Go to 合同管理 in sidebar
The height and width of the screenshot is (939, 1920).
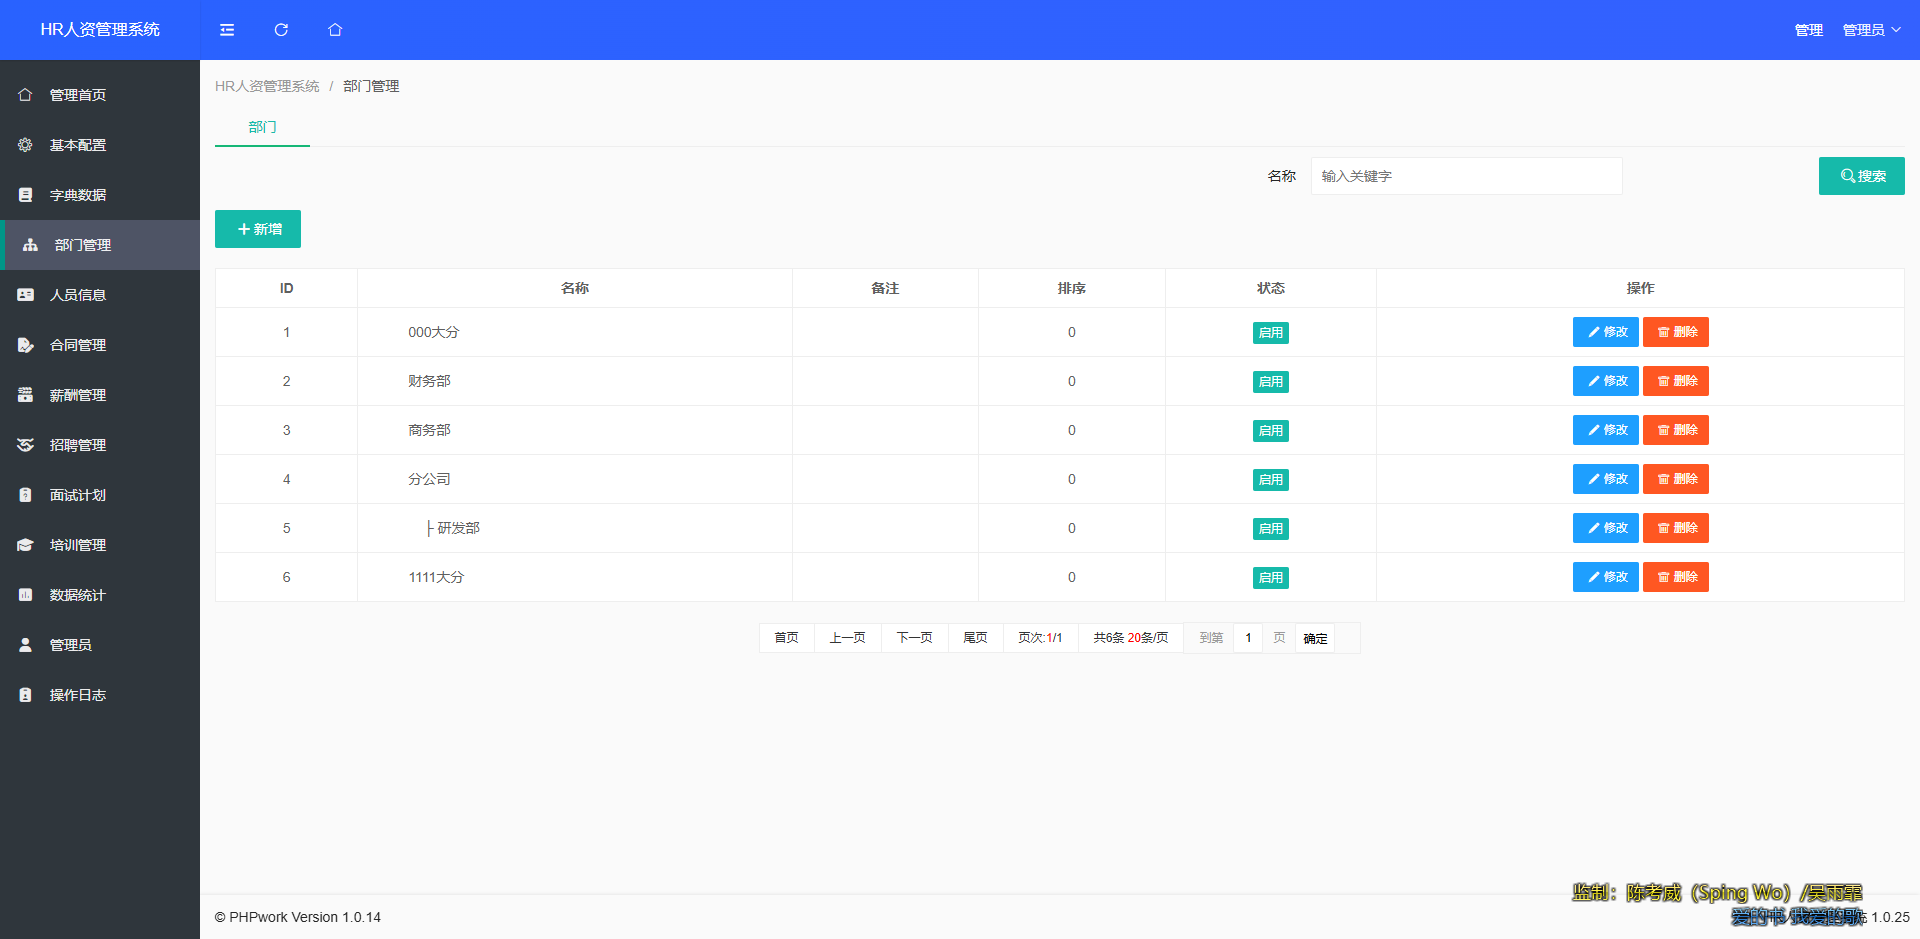pyautogui.click(x=77, y=345)
